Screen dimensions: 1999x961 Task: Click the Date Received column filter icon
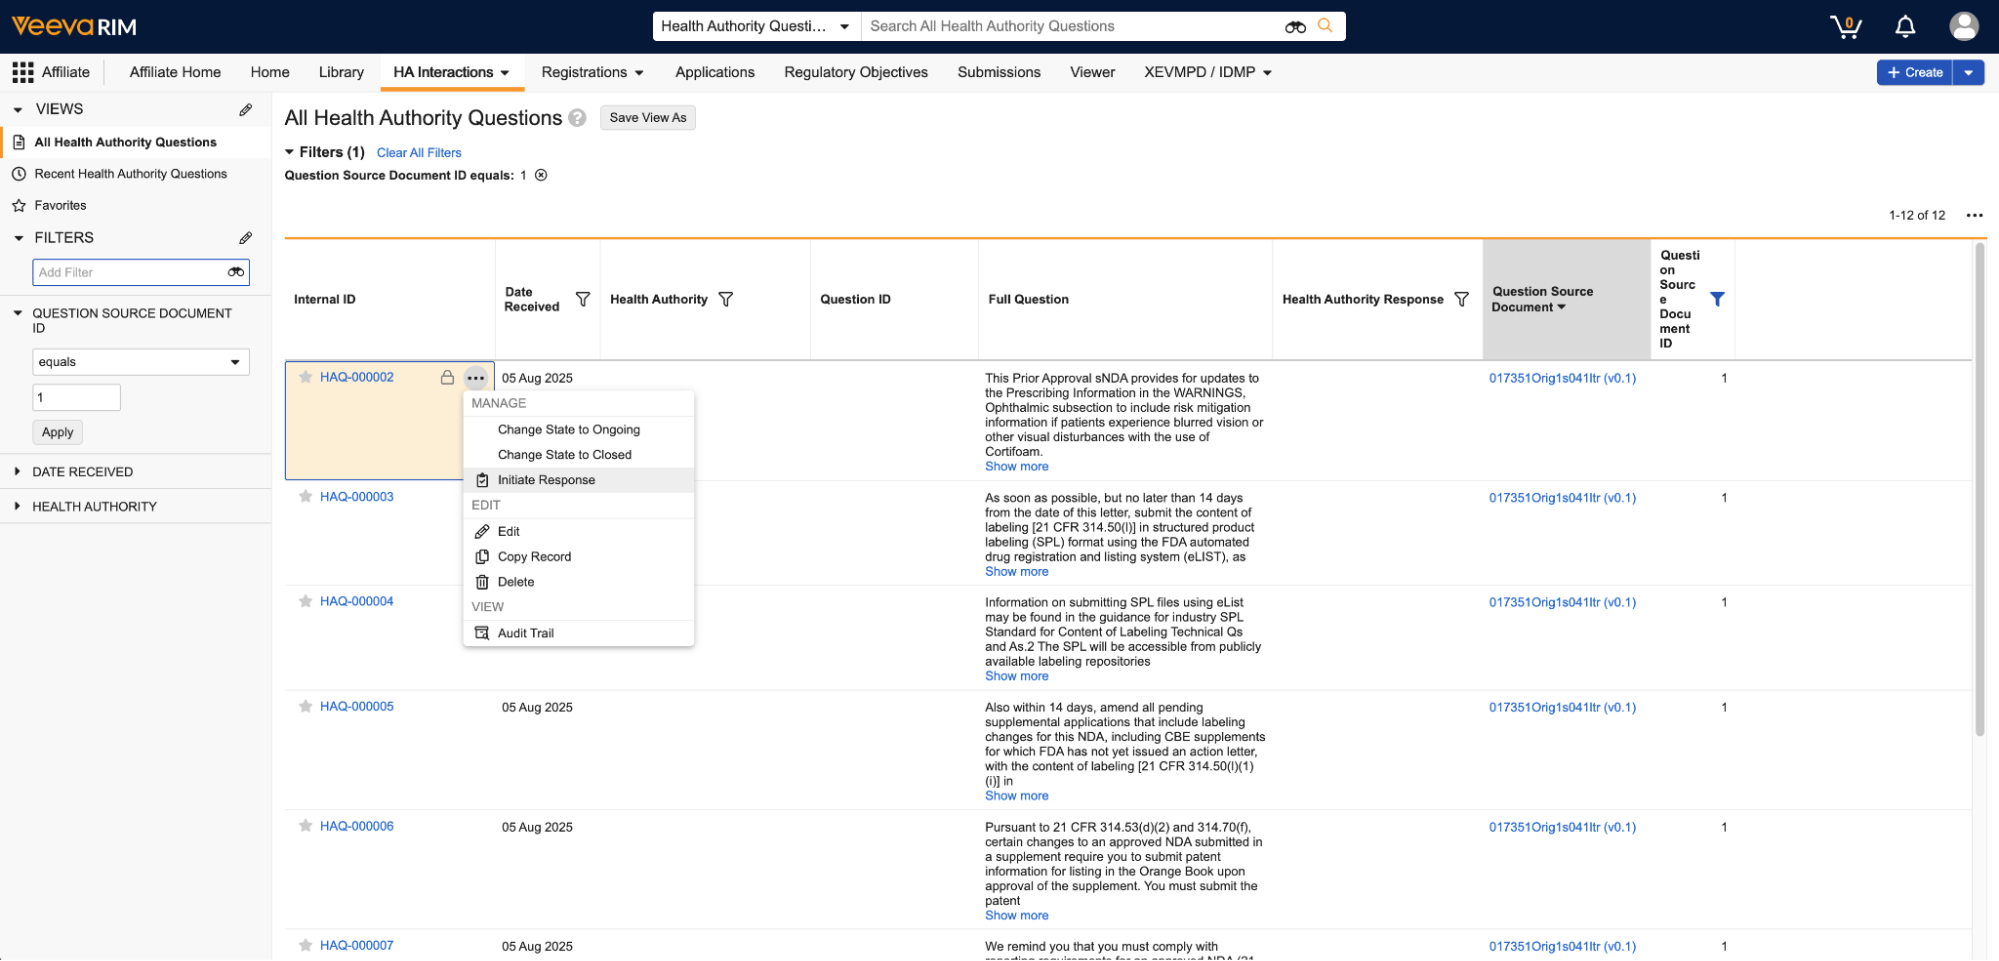[x=583, y=299]
